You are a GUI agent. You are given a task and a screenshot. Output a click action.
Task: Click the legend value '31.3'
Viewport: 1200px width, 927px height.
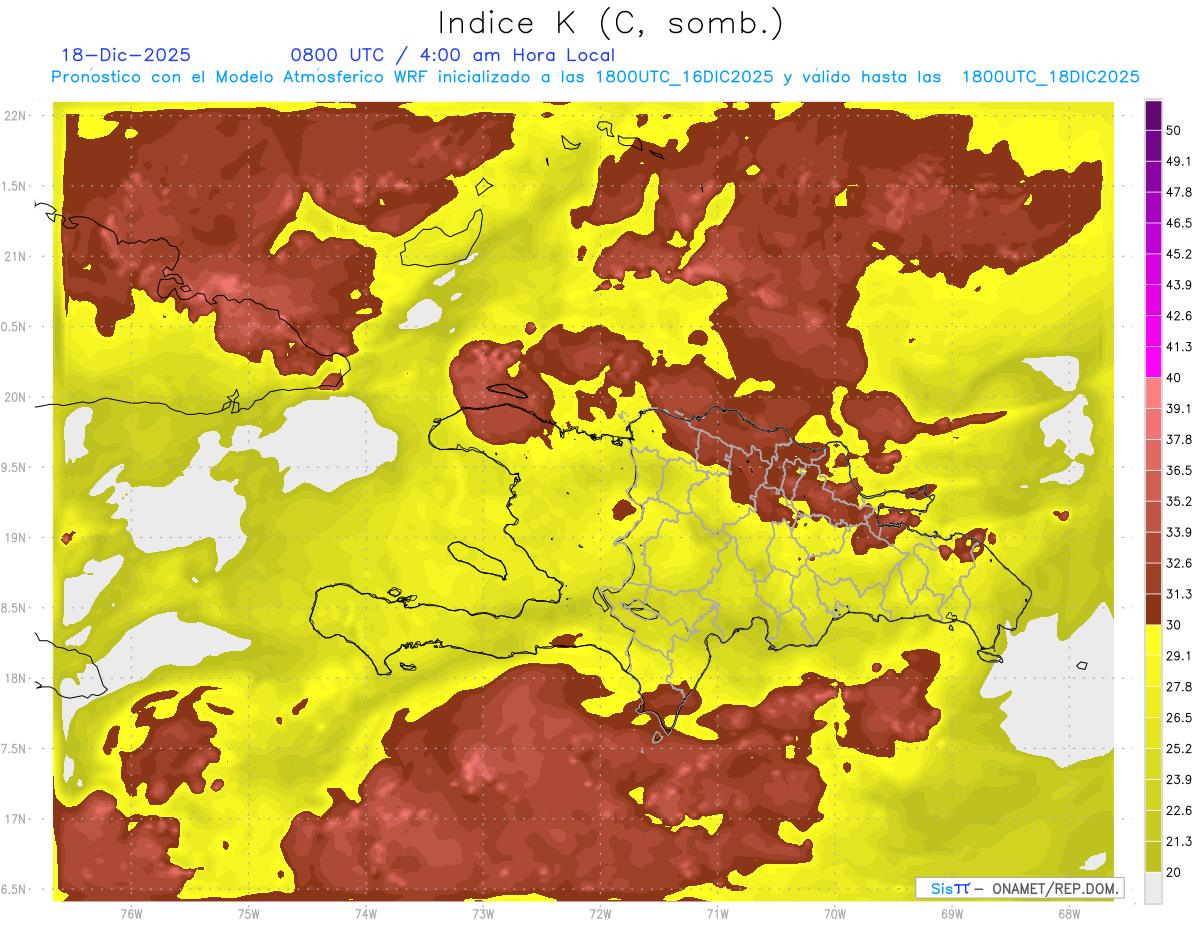click(1179, 594)
